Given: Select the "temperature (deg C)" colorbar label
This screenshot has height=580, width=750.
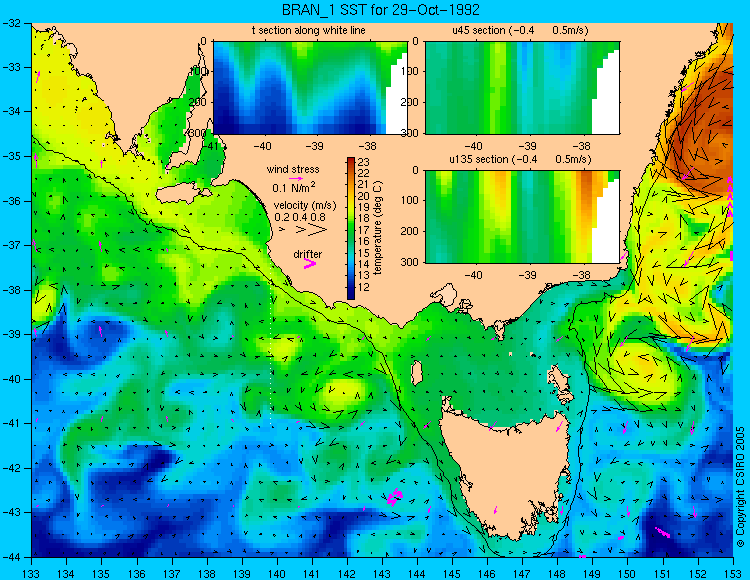Looking at the screenshot, I should 378,228.
